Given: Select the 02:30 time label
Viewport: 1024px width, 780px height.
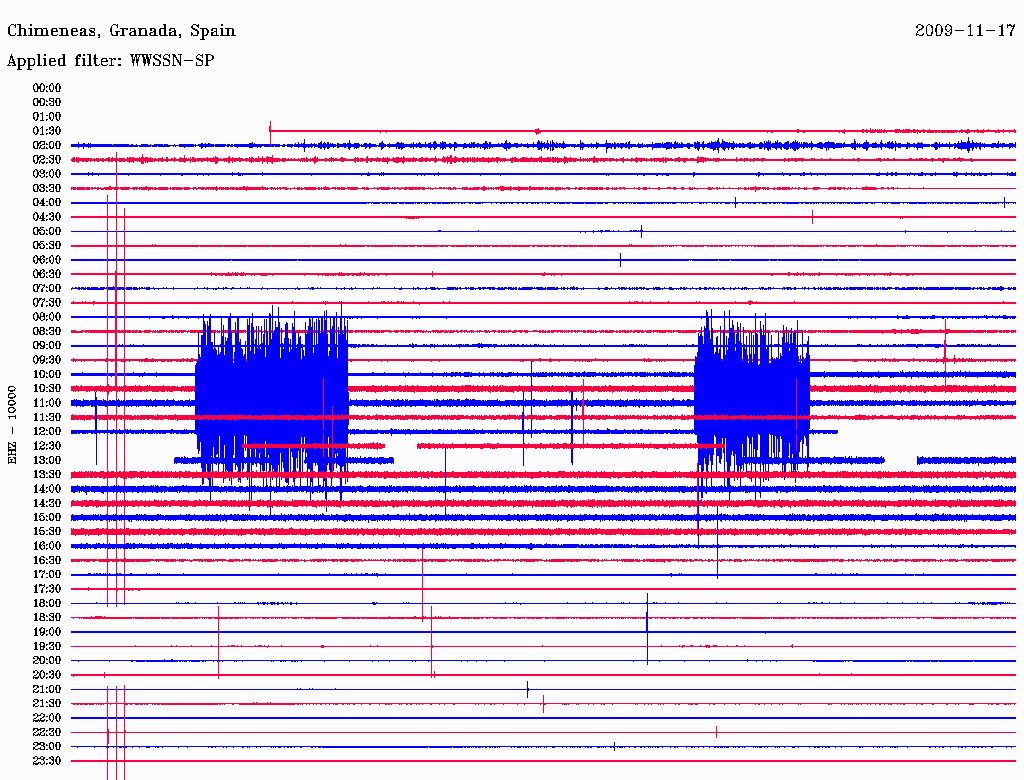Looking at the screenshot, I should (x=47, y=159).
